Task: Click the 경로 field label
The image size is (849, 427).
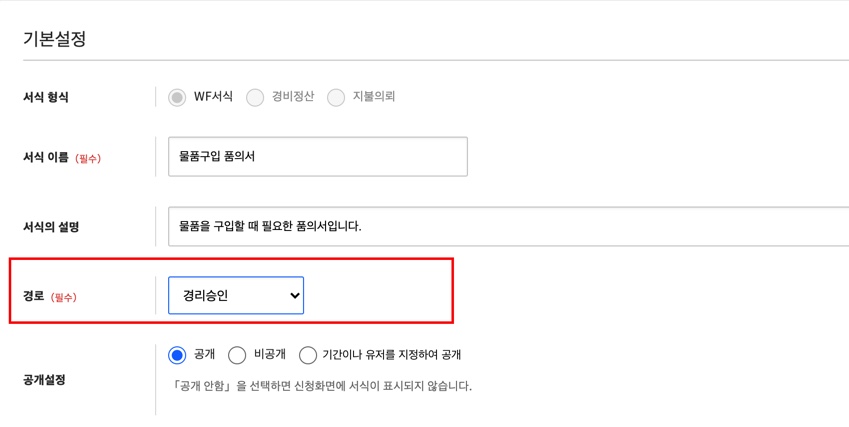Action: point(34,296)
